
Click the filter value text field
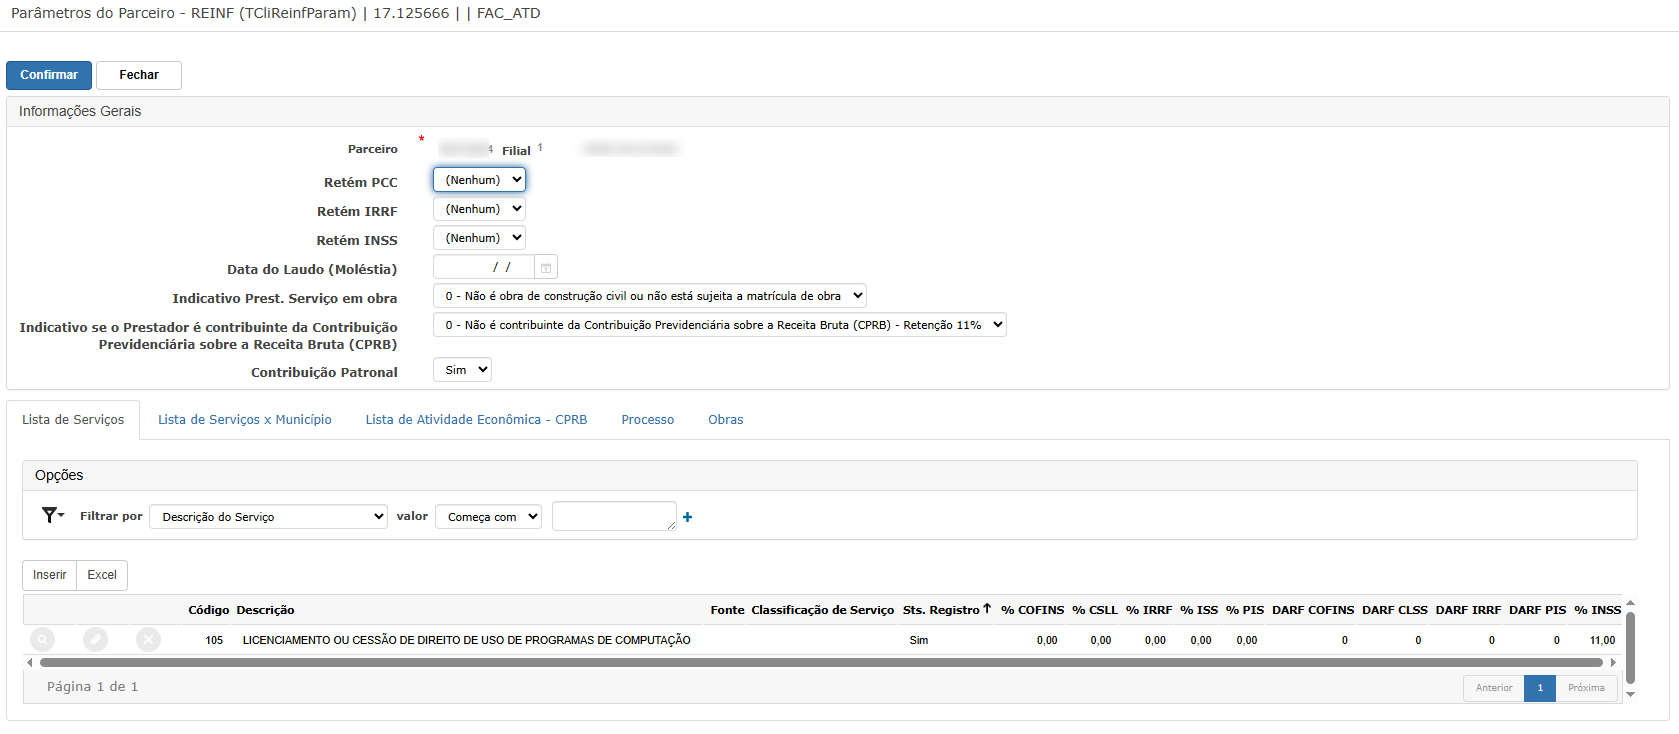(x=613, y=516)
